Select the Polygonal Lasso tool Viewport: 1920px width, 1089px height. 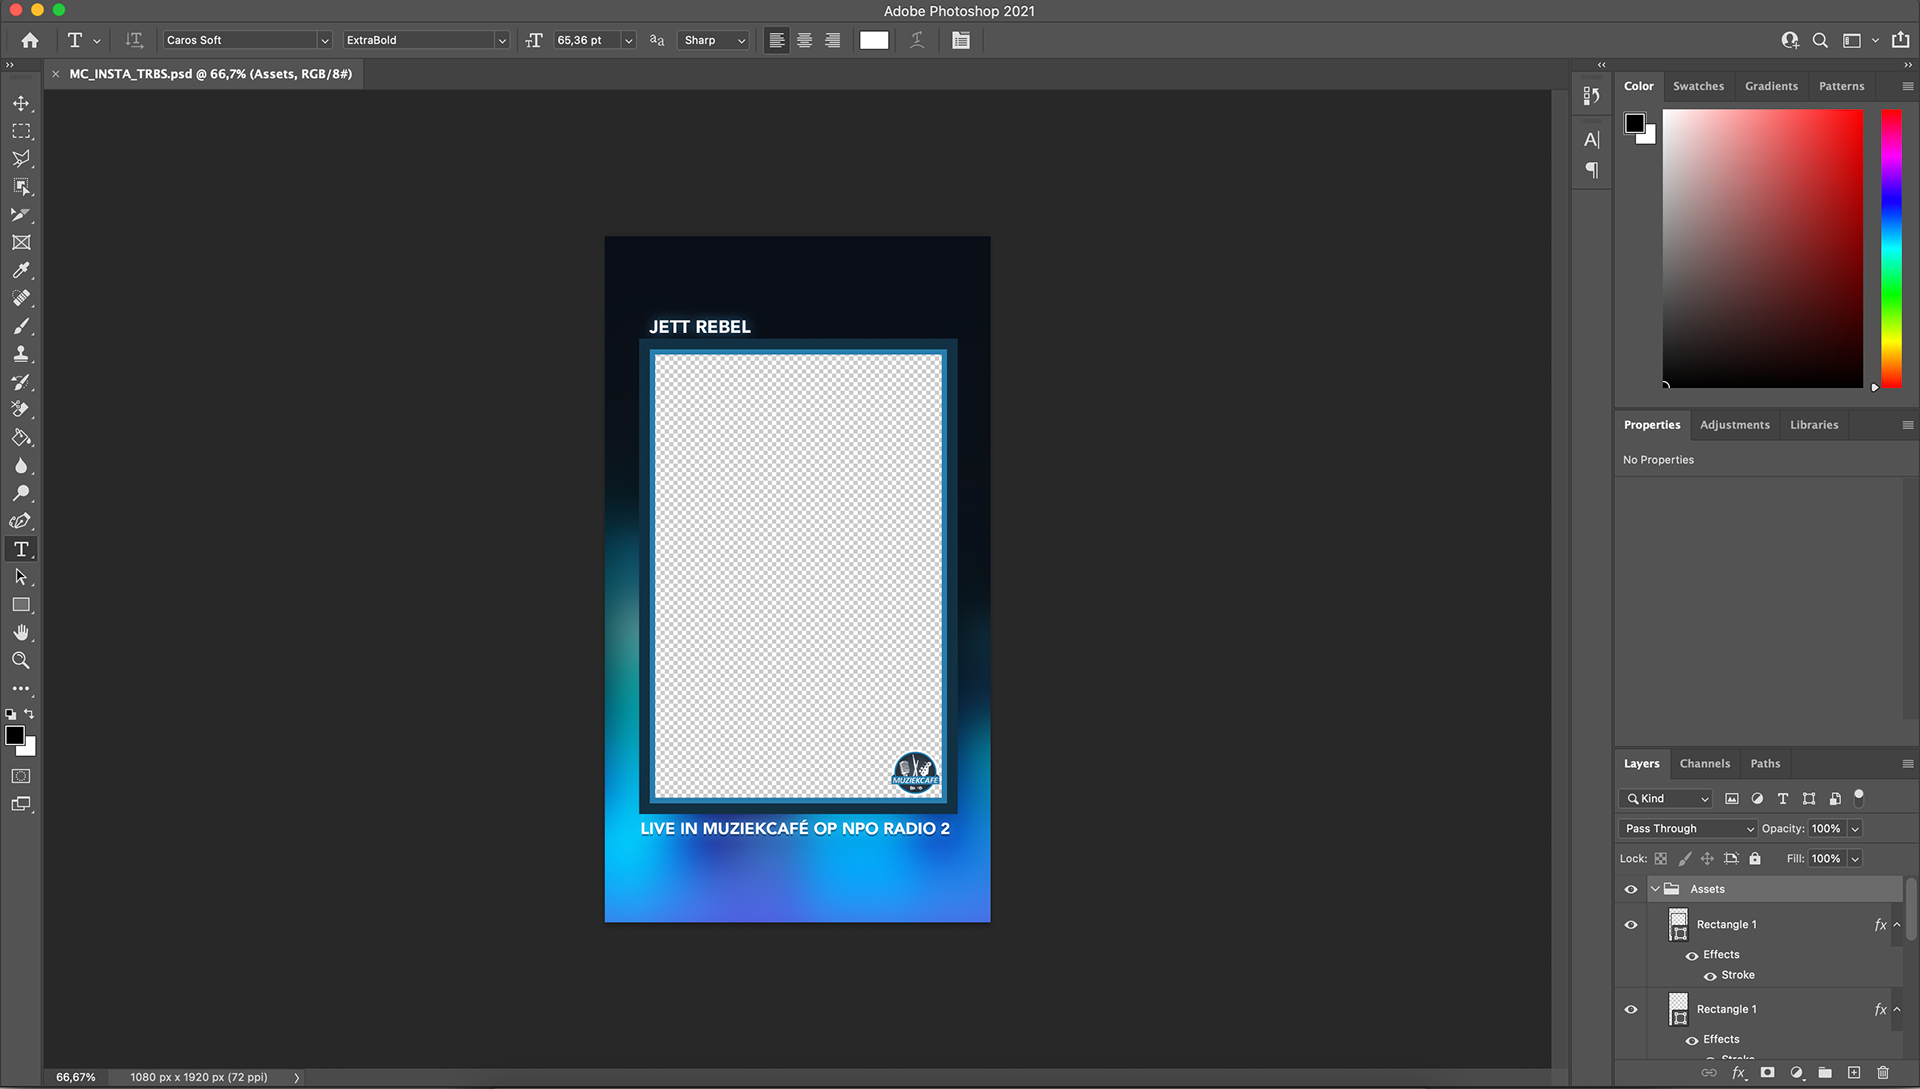[x=21, y=159]
